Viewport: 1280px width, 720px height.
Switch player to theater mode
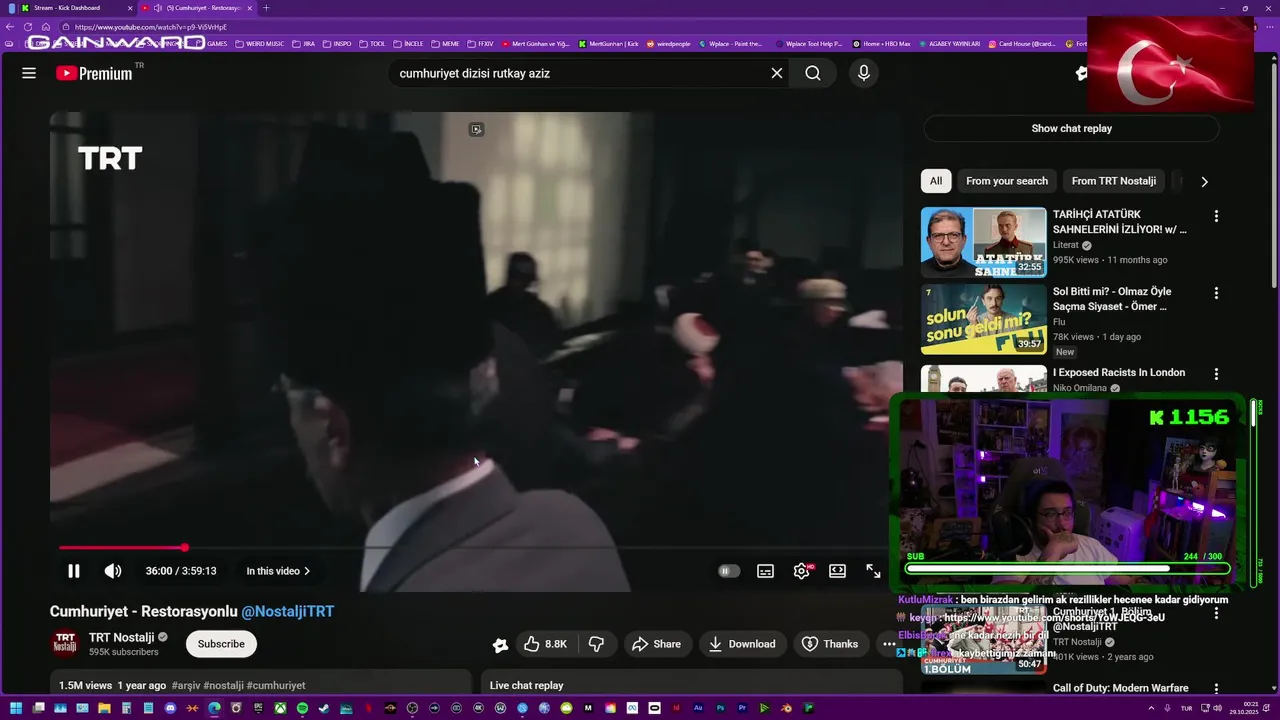[x=837, y=571]
